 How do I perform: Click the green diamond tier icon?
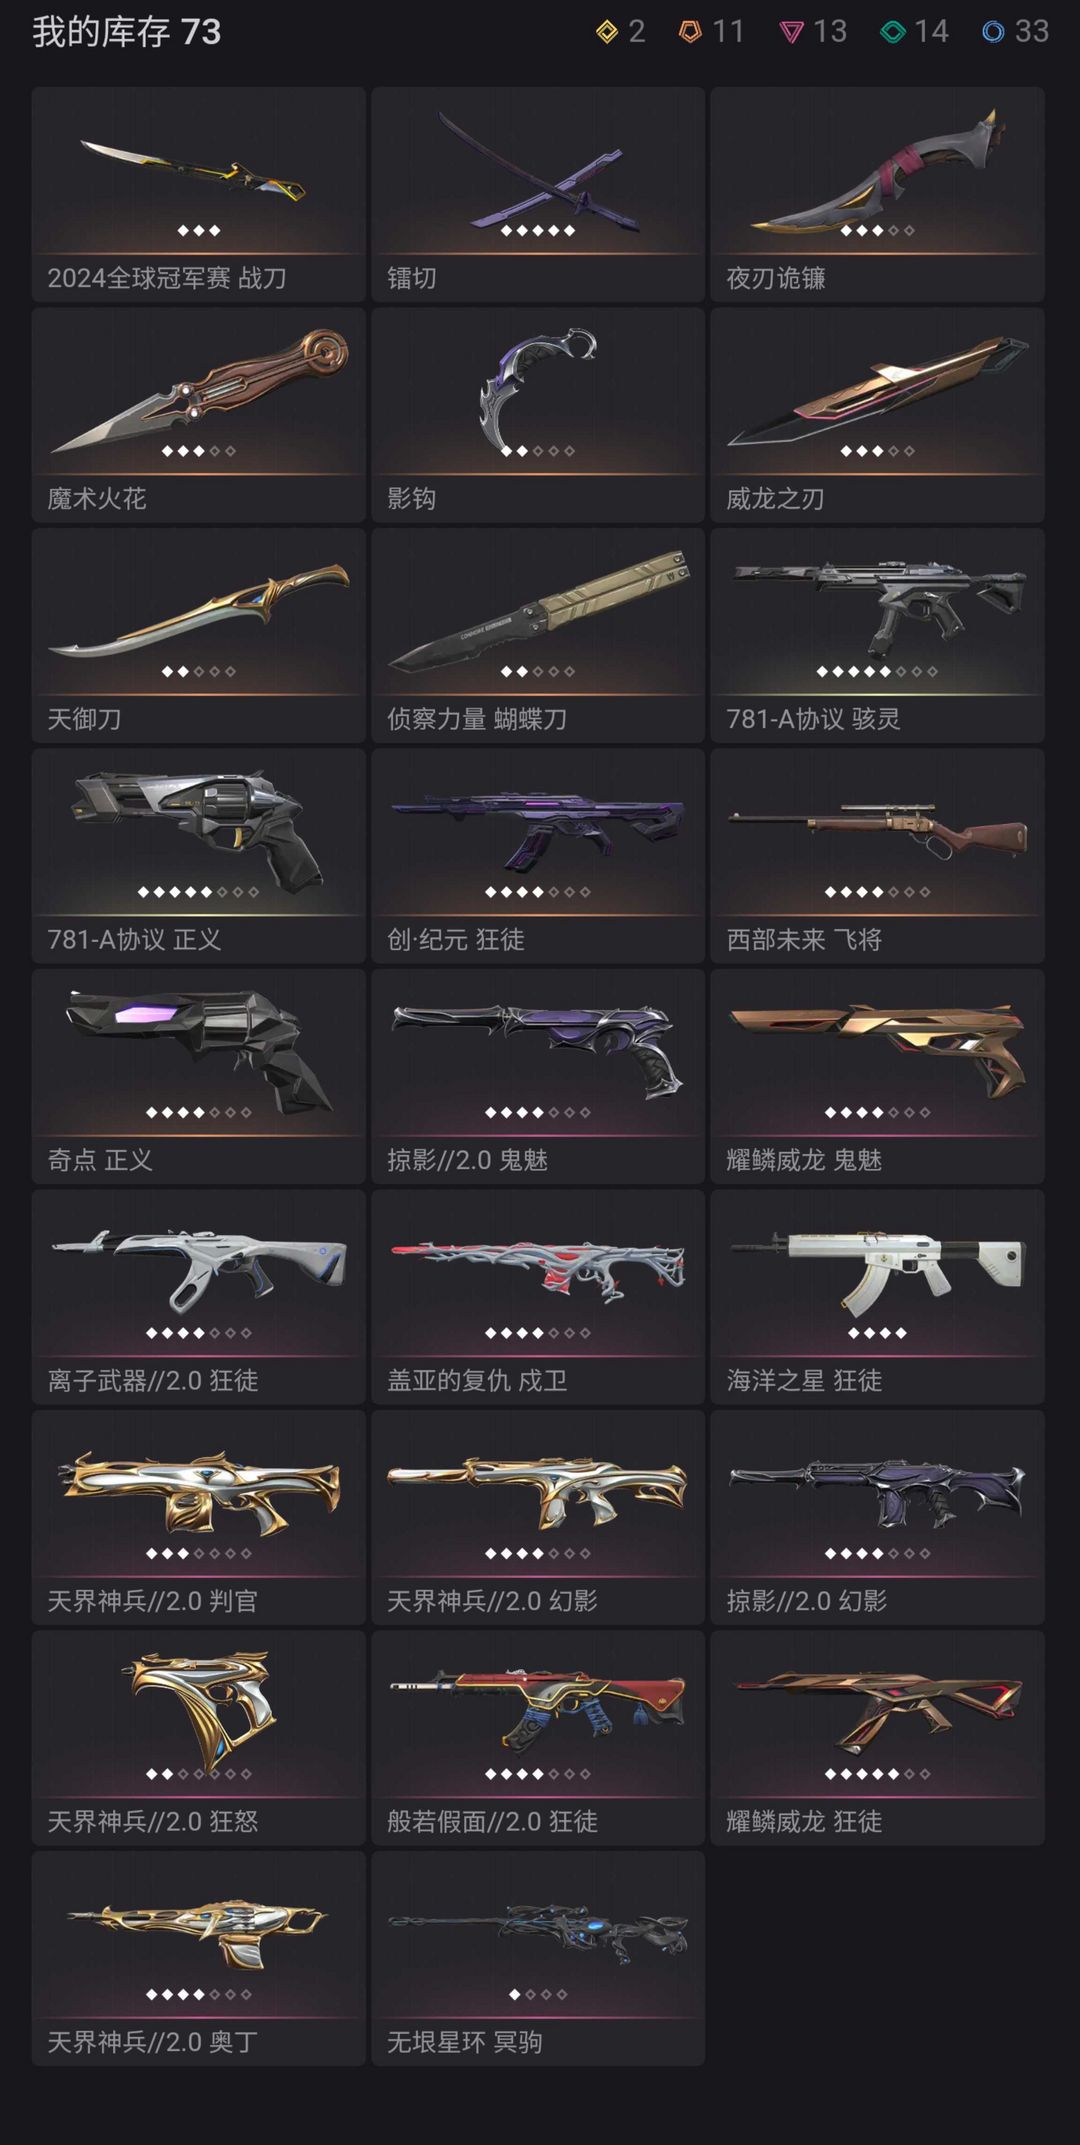[892, 32]
